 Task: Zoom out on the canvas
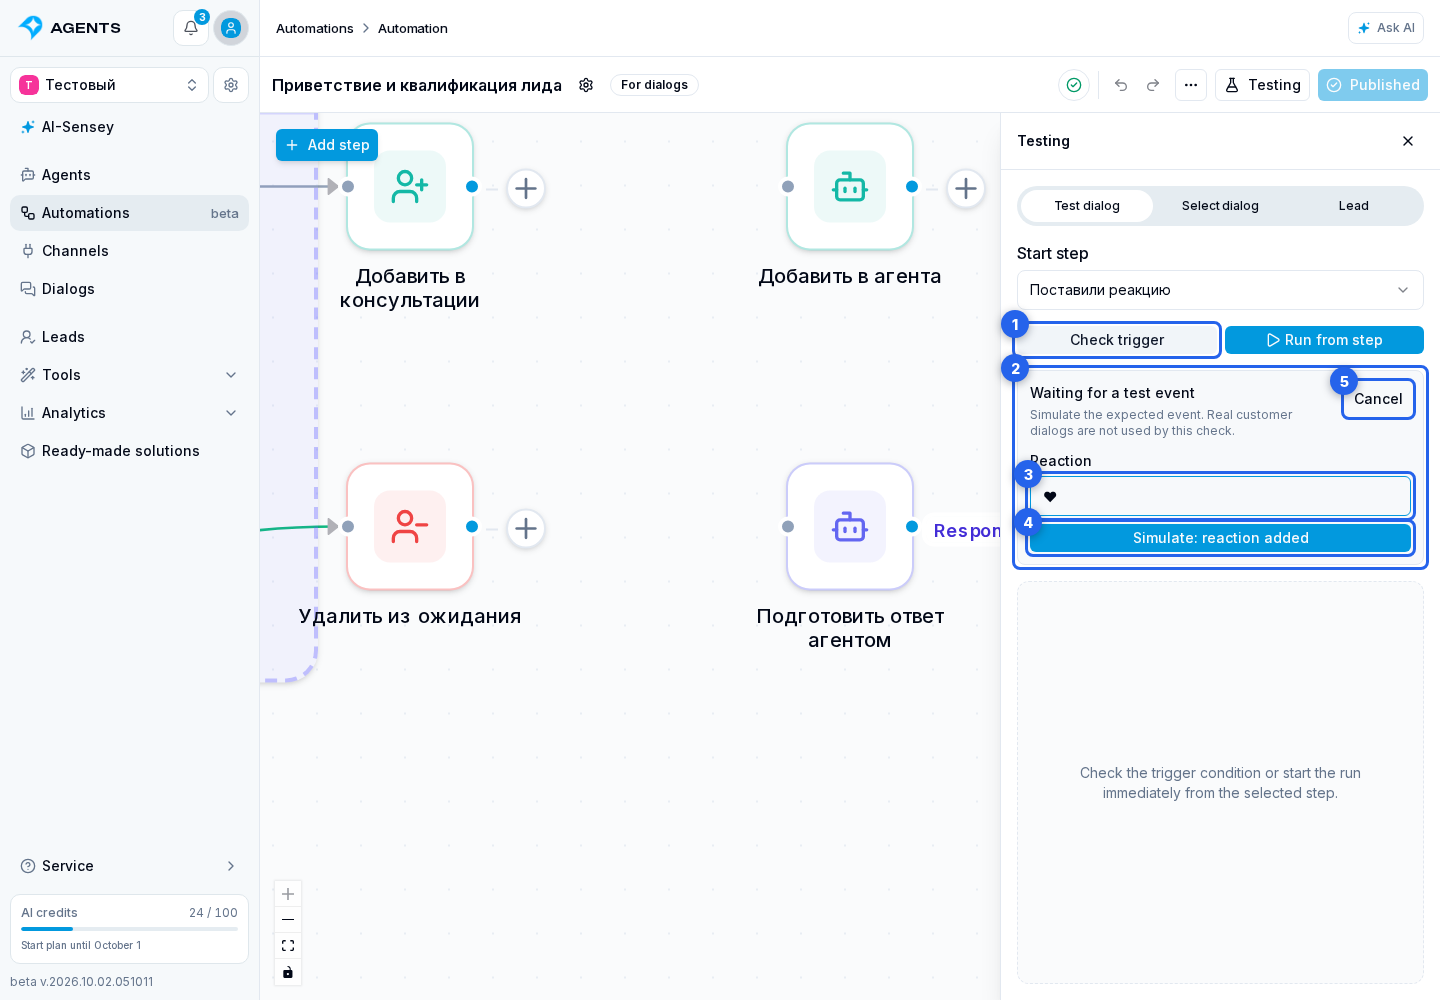click(x=288, y=920)
